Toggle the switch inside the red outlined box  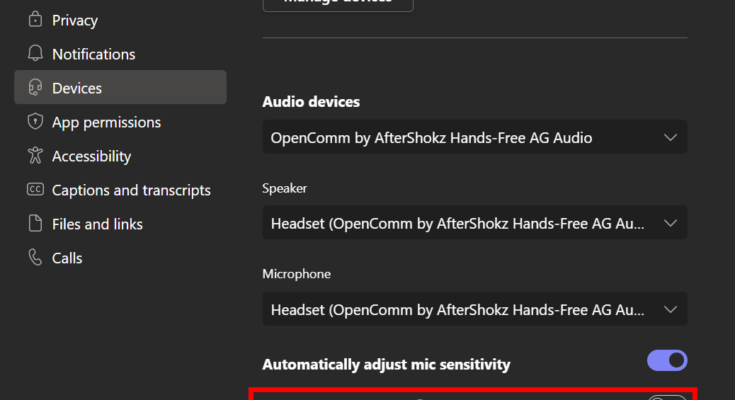(x=667, y=398)
